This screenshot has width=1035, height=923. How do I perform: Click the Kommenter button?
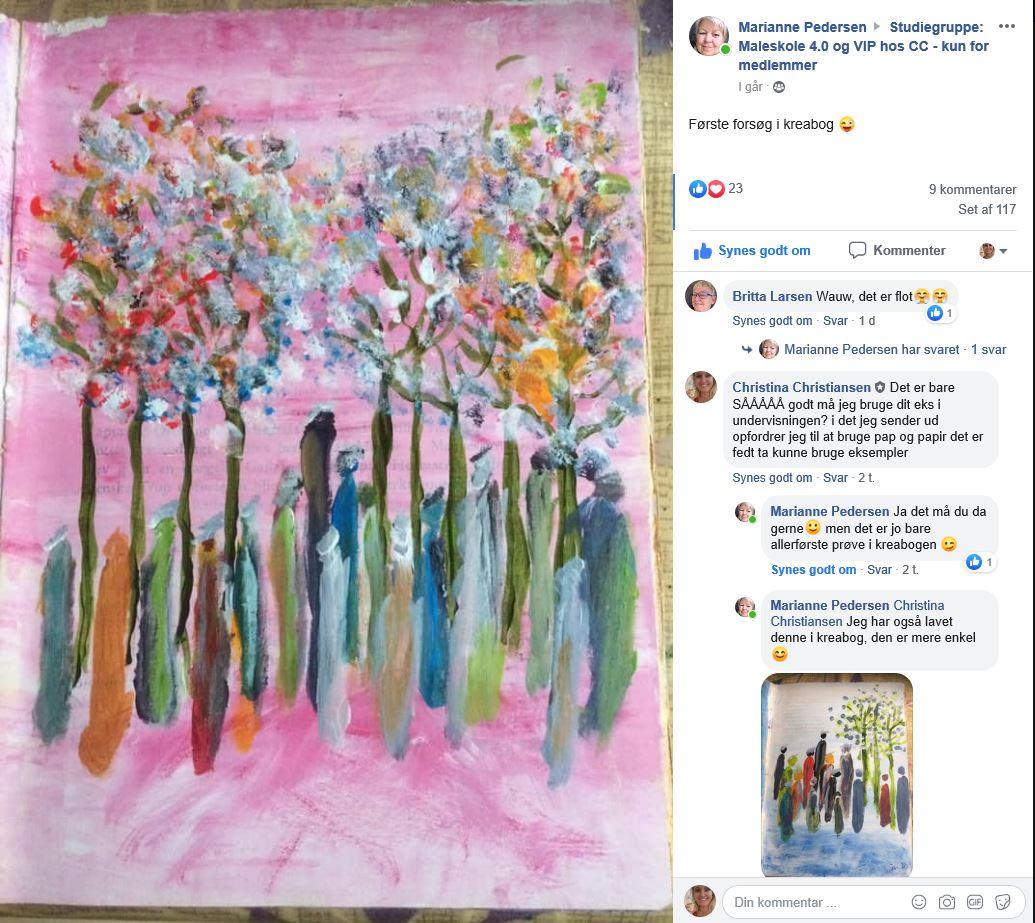click(896, 251)
